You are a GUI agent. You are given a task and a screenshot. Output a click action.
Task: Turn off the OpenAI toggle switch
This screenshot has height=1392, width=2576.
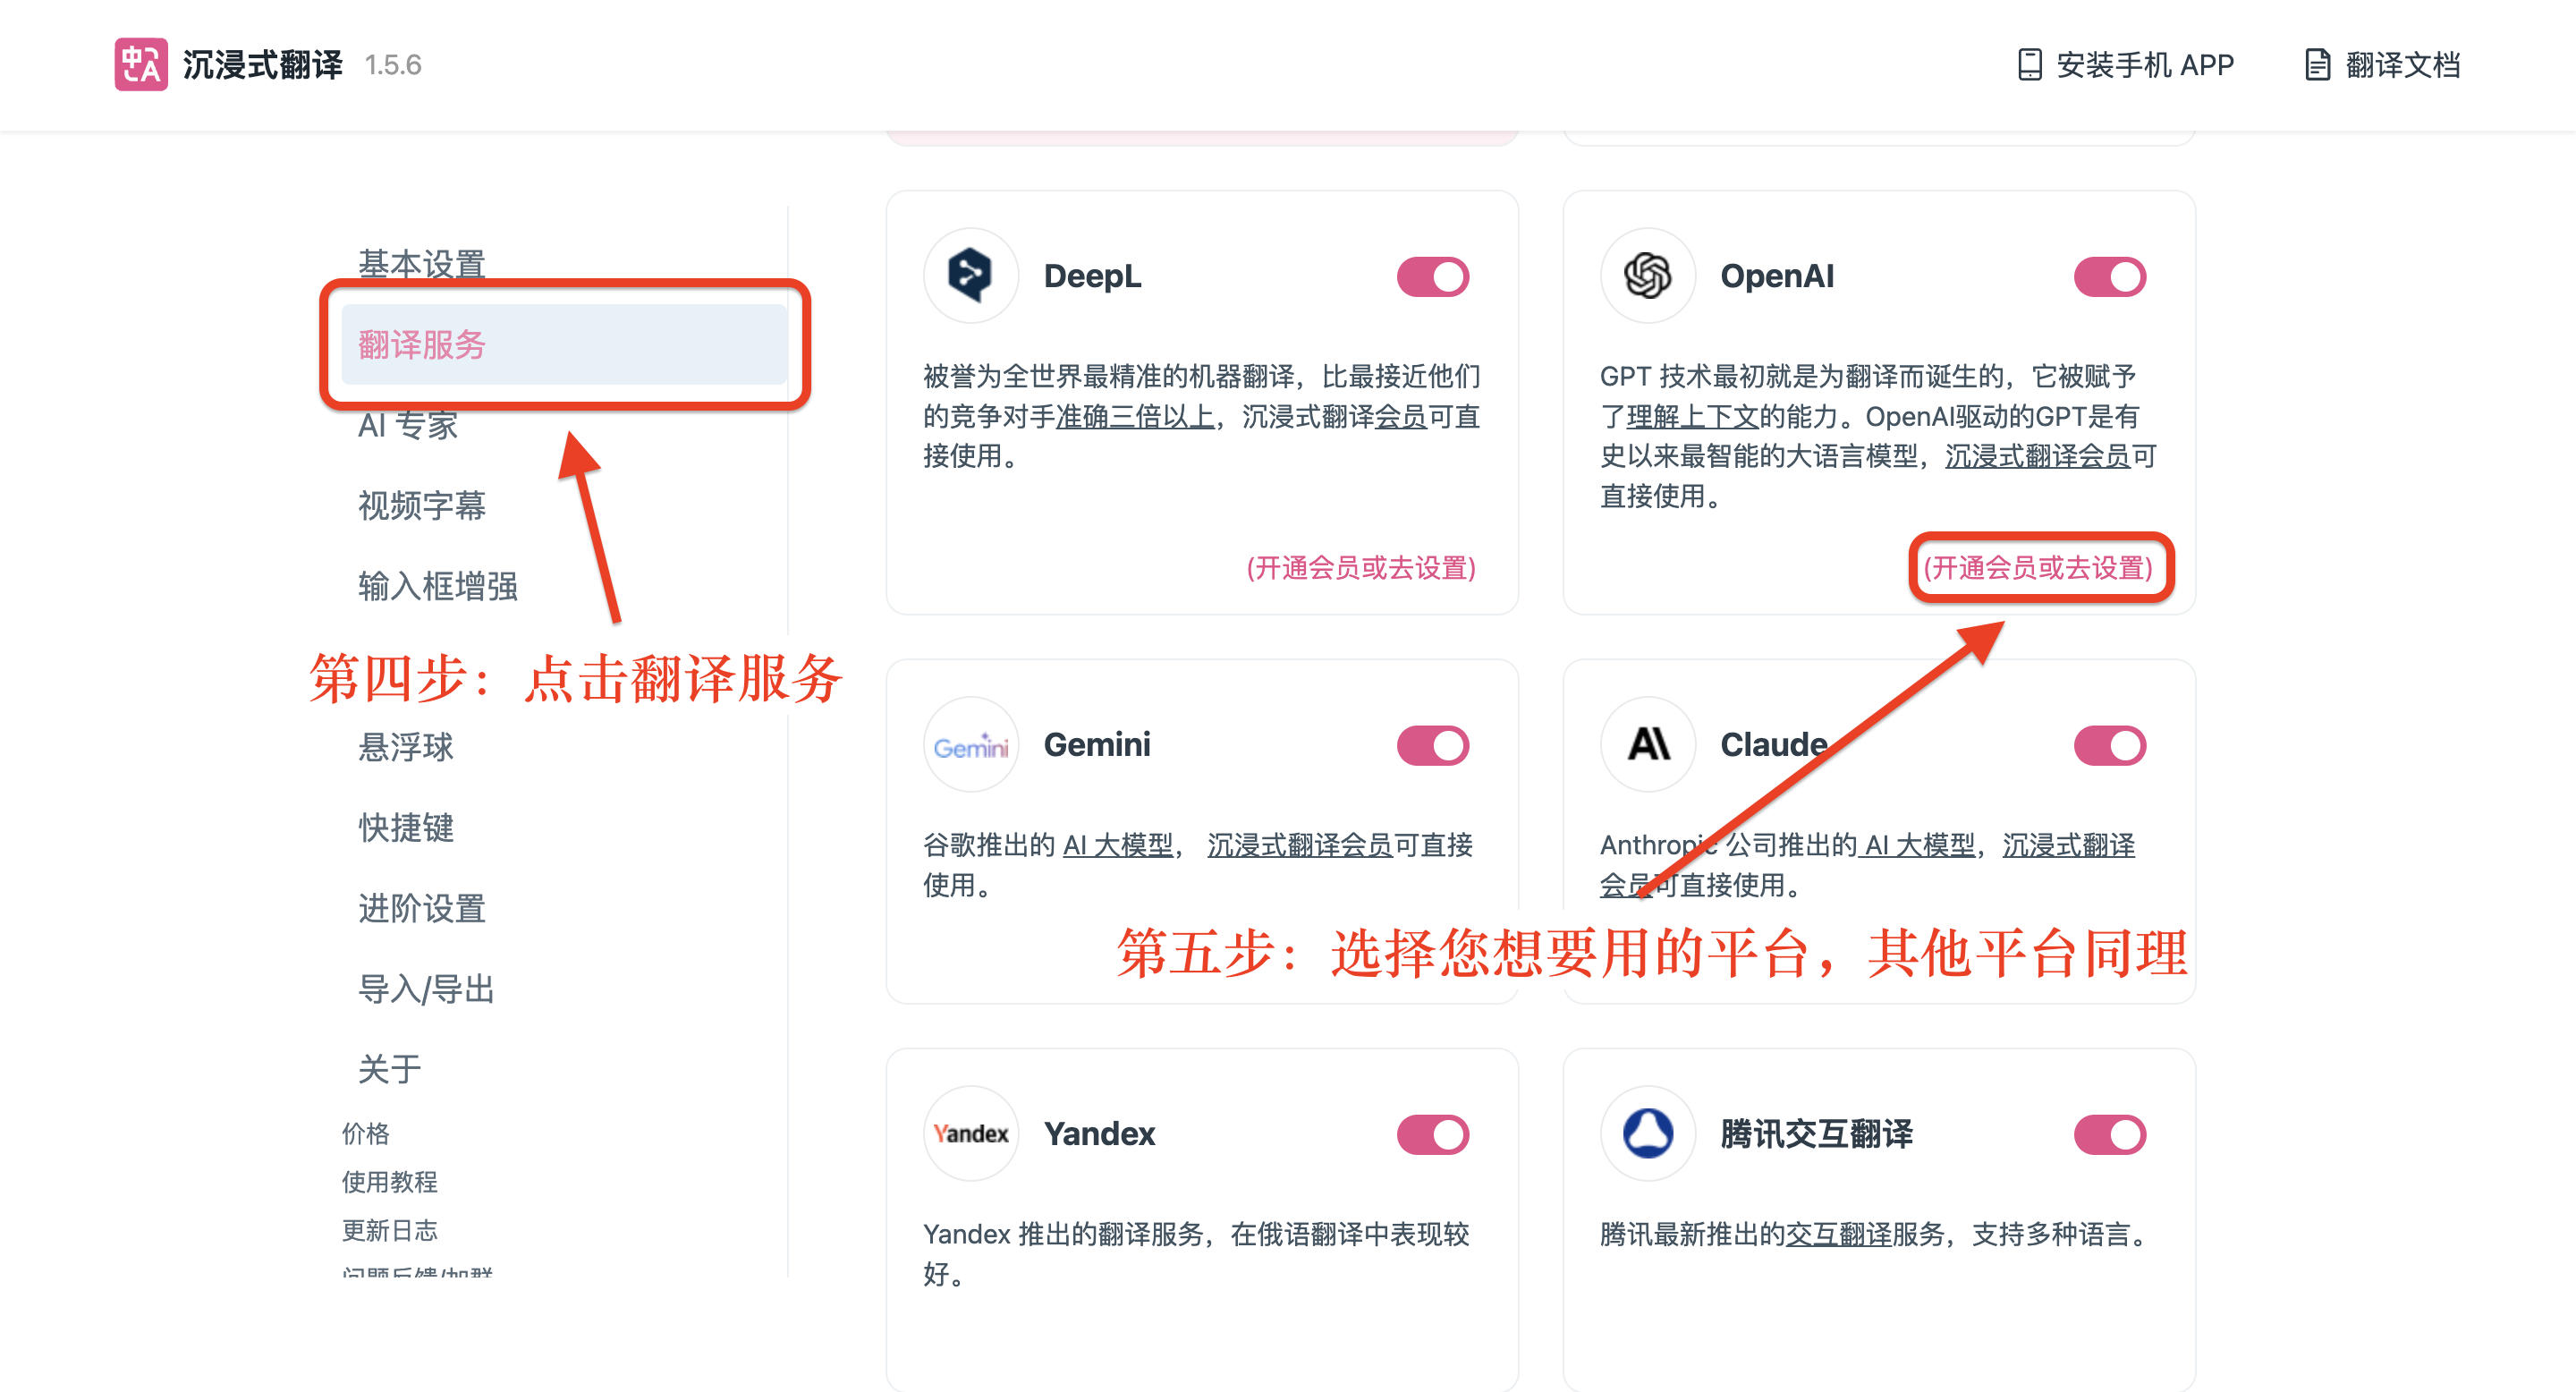[x=2110, y=277]
